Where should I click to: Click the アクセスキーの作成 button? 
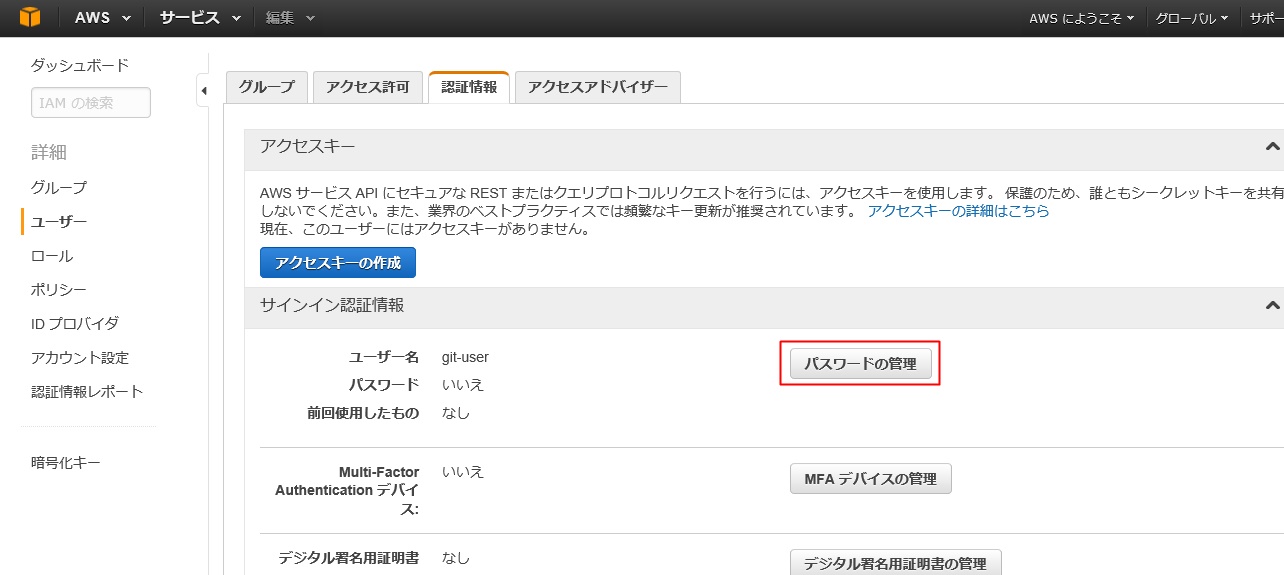click(337, 263)
